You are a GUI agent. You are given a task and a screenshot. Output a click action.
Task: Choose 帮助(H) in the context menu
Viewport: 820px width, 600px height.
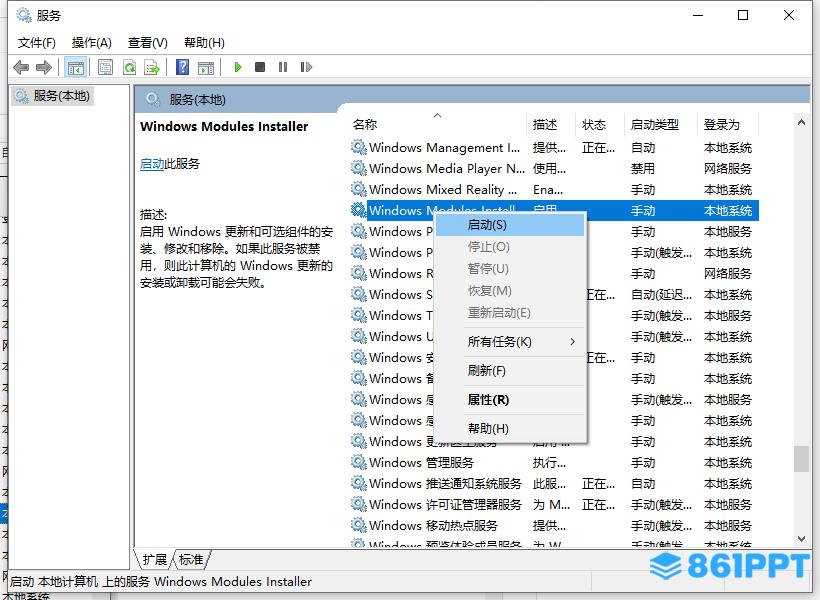[509, 428]
